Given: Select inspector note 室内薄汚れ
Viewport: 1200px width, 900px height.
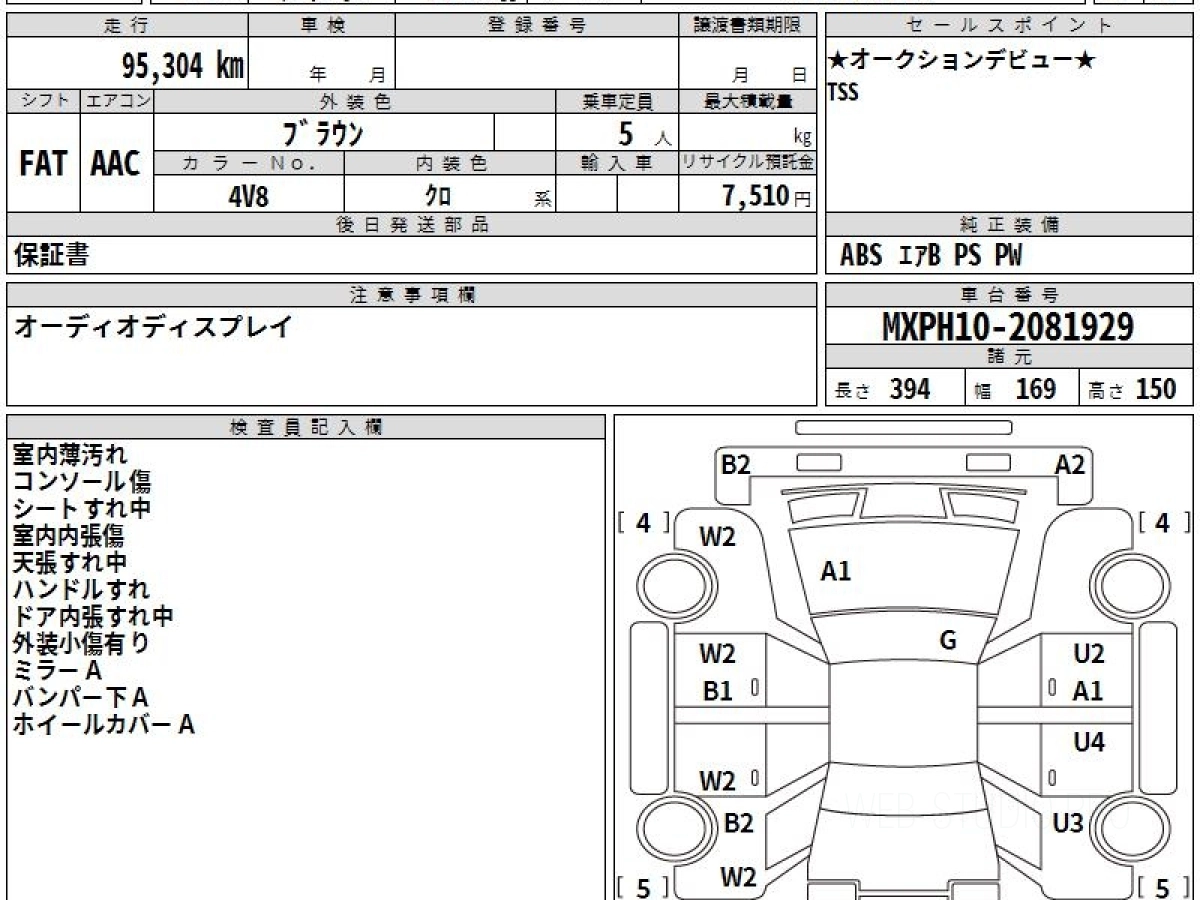Looking at the screenshot, I should tap(70, 455).
